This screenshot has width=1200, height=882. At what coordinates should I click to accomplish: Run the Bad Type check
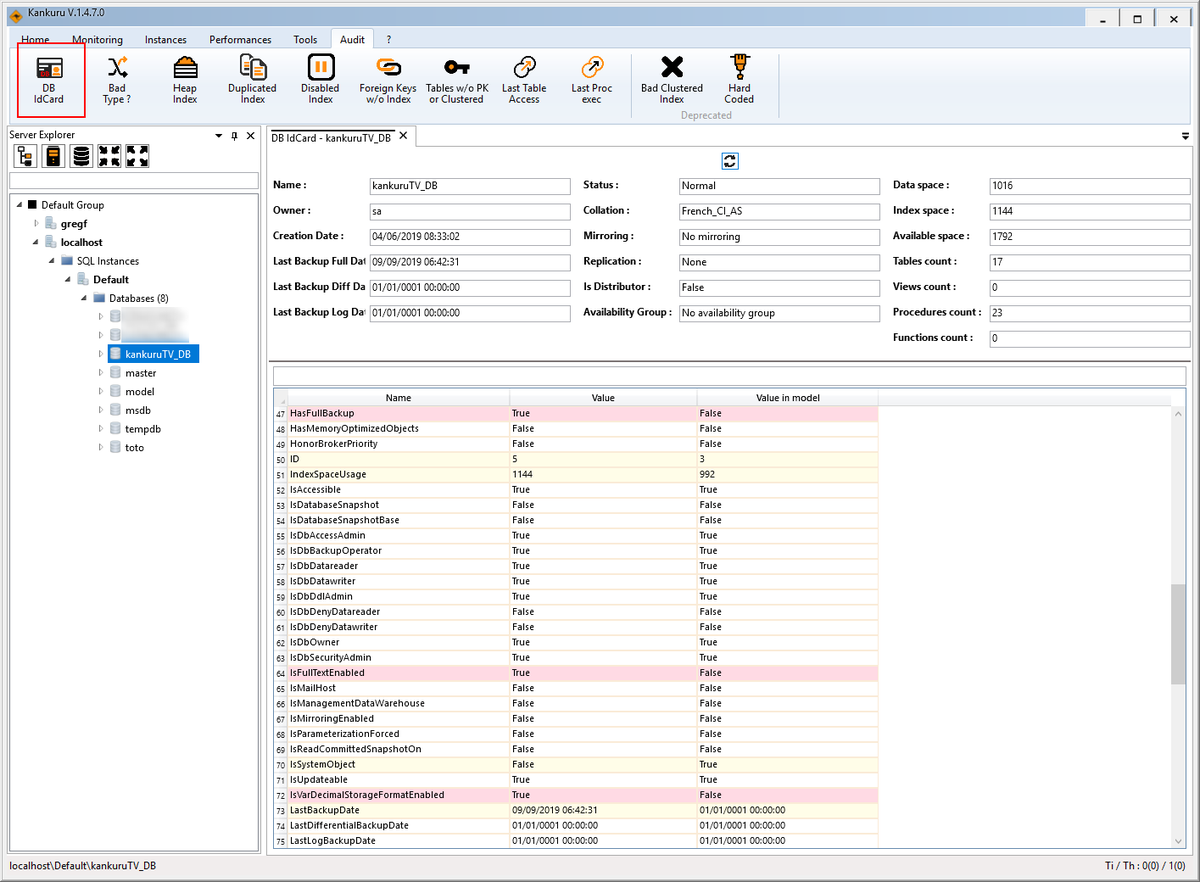[x=118, y=80]
